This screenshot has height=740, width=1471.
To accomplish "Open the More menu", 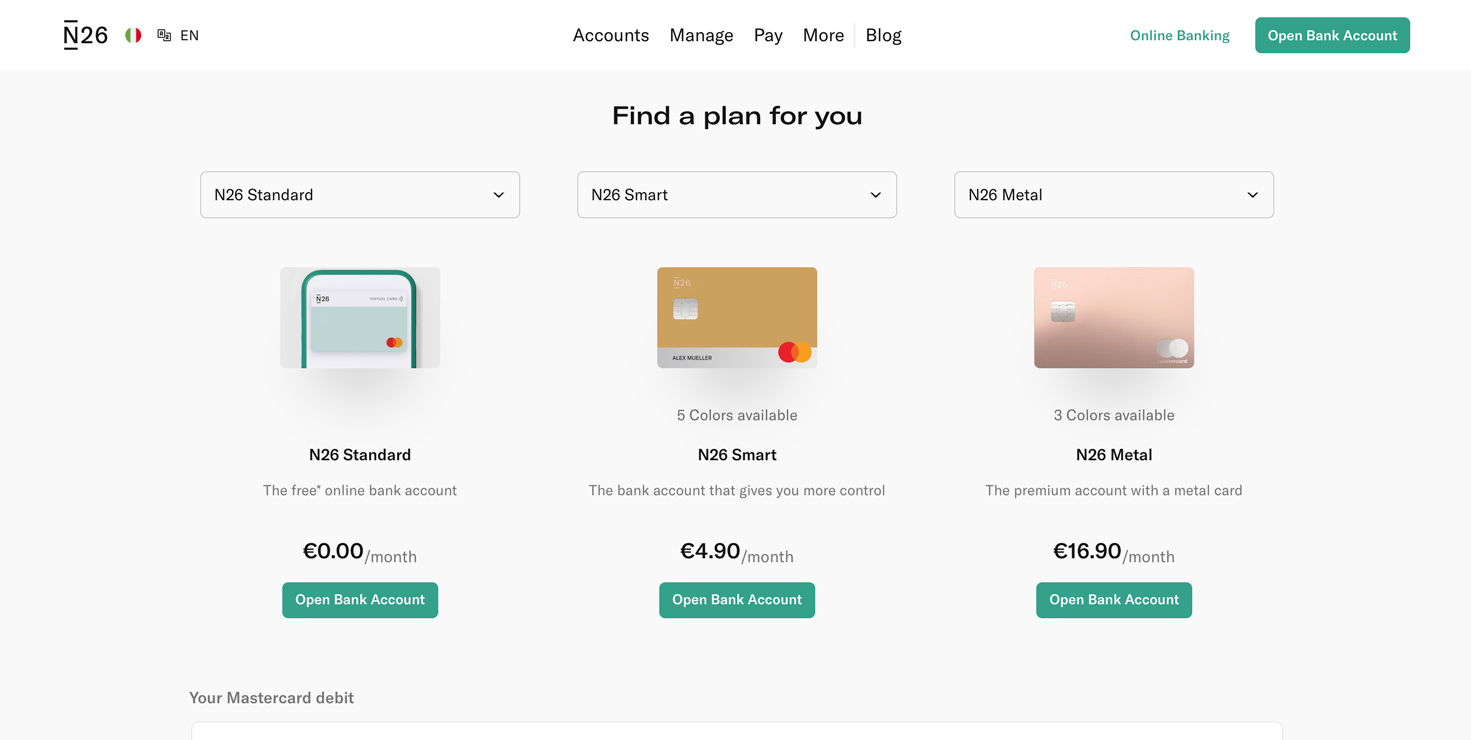I will (823, 35).
